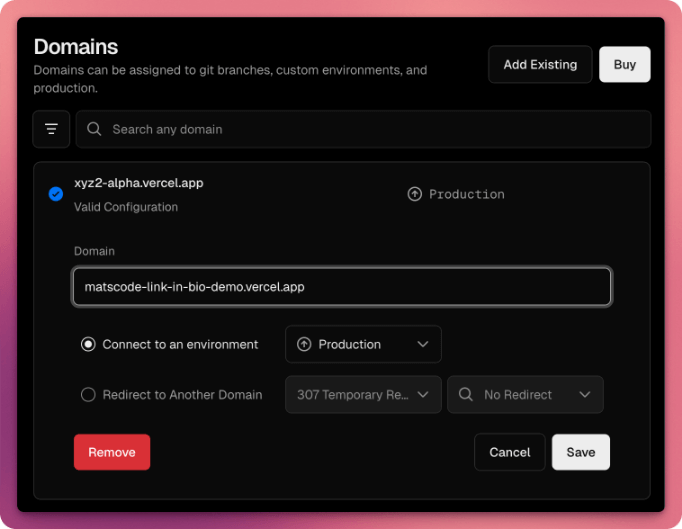The width and height of the screenshot is (682, 529).
Task: Click the red Remove button
Action: [112, 452]
